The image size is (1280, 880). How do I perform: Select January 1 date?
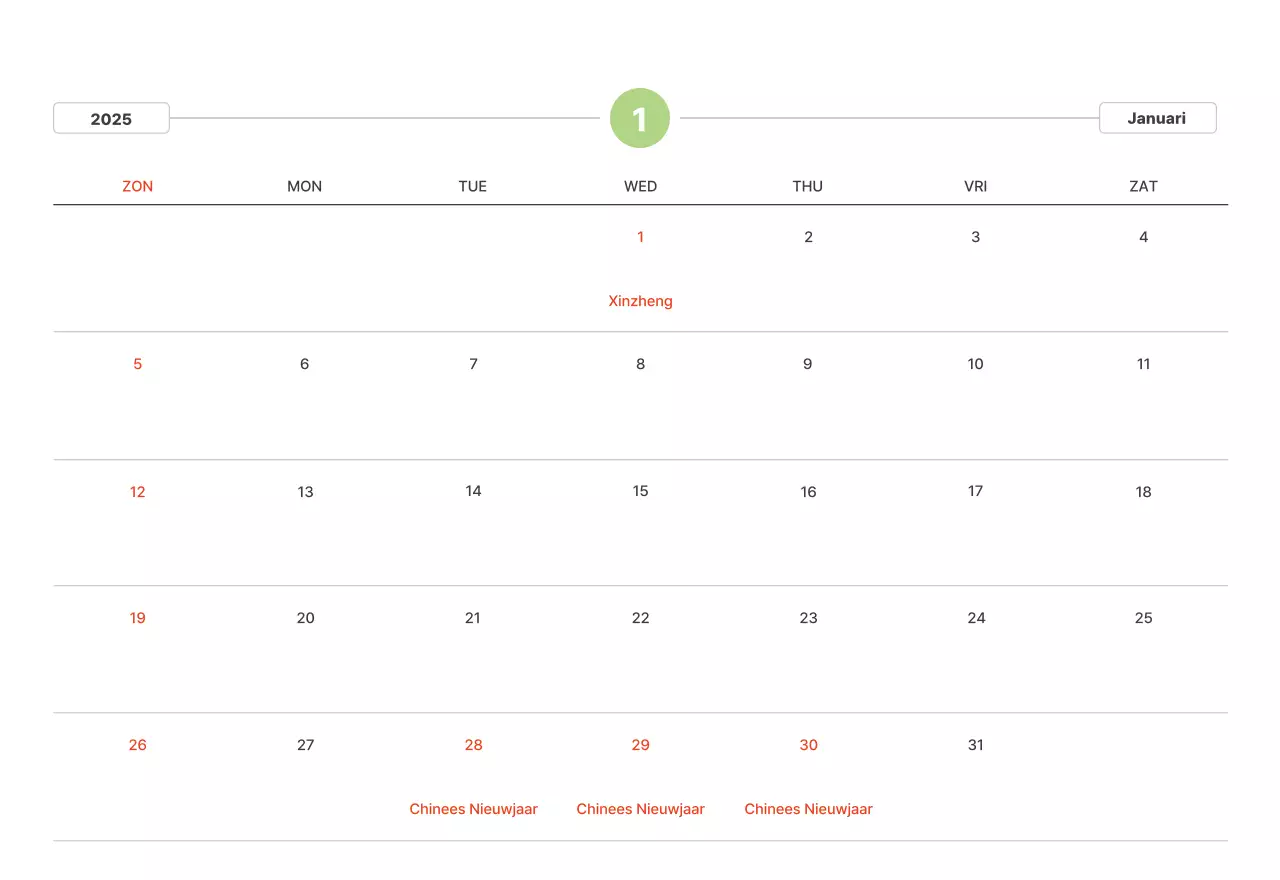(640, 237)
